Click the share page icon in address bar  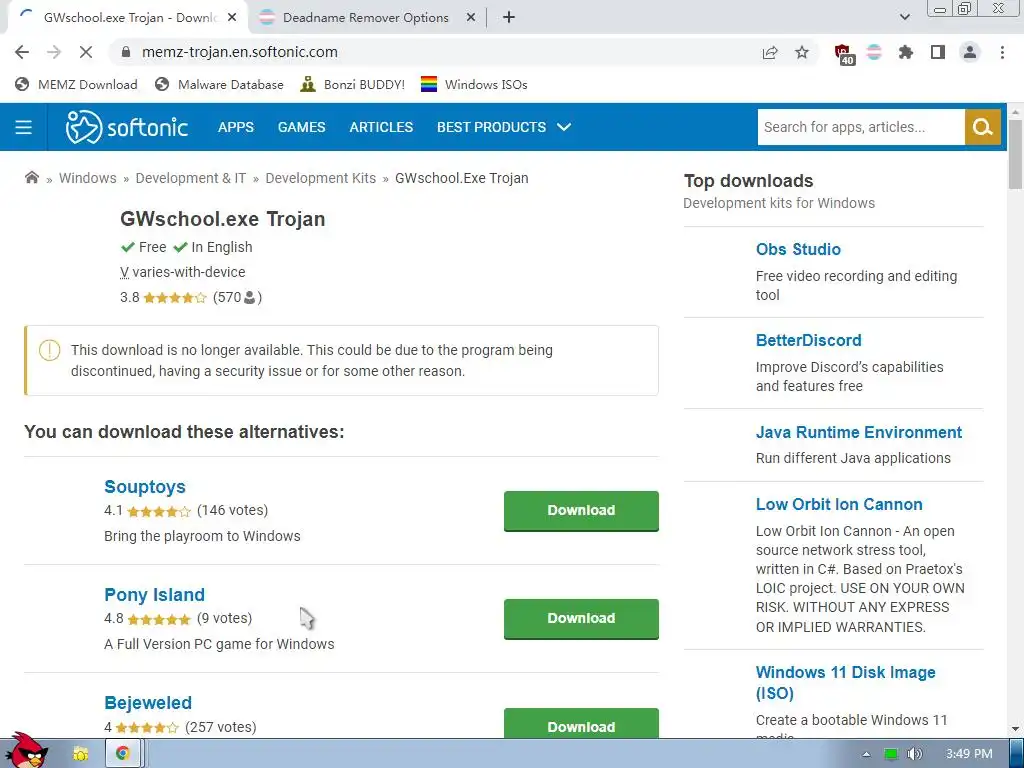coord(770,52)
